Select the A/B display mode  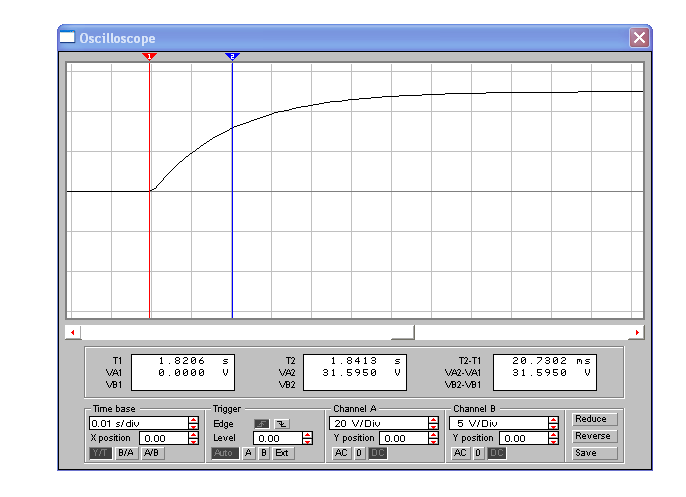[151, 453]
